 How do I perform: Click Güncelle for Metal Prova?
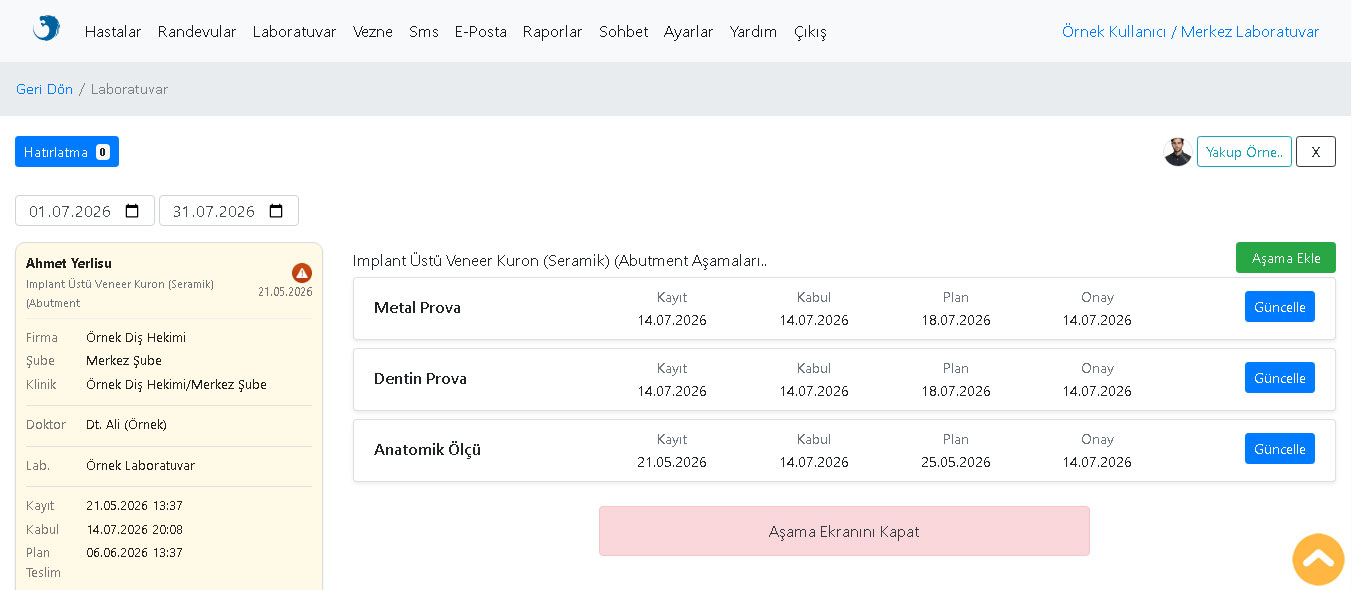pos(1280,307)
